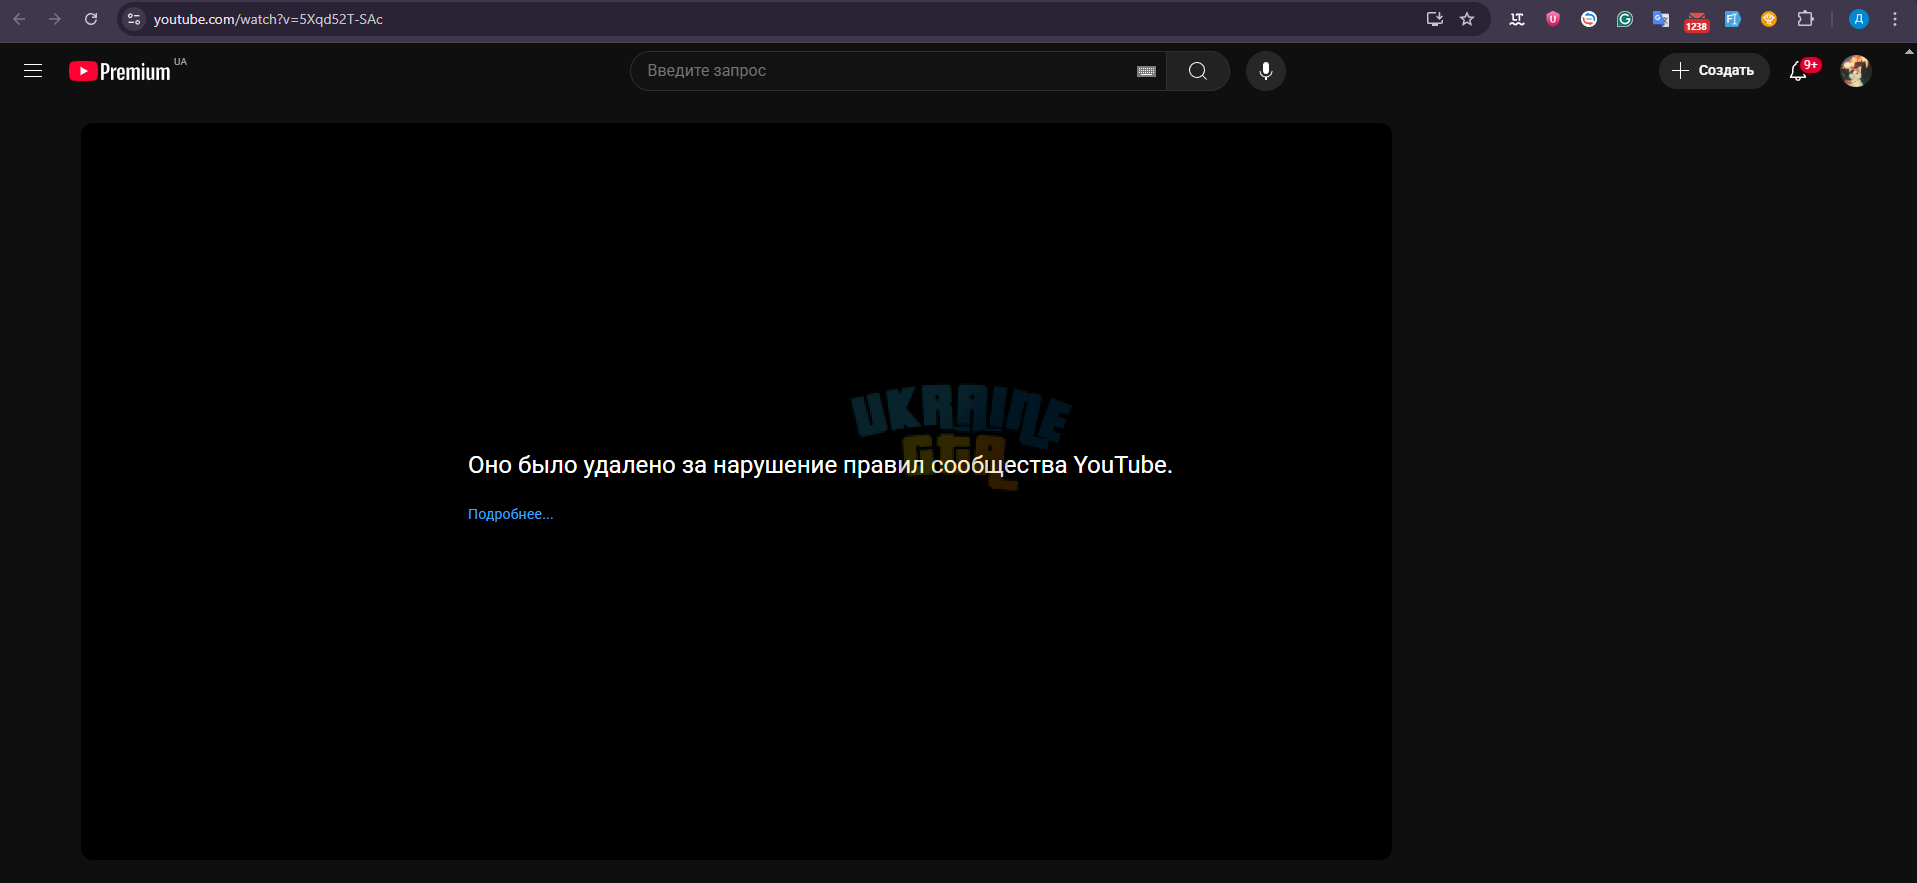Open the Extensions puzzle menu
Image resolution: width=1917 pixels, height=883 pixels.
click(x=1805, y=19)
